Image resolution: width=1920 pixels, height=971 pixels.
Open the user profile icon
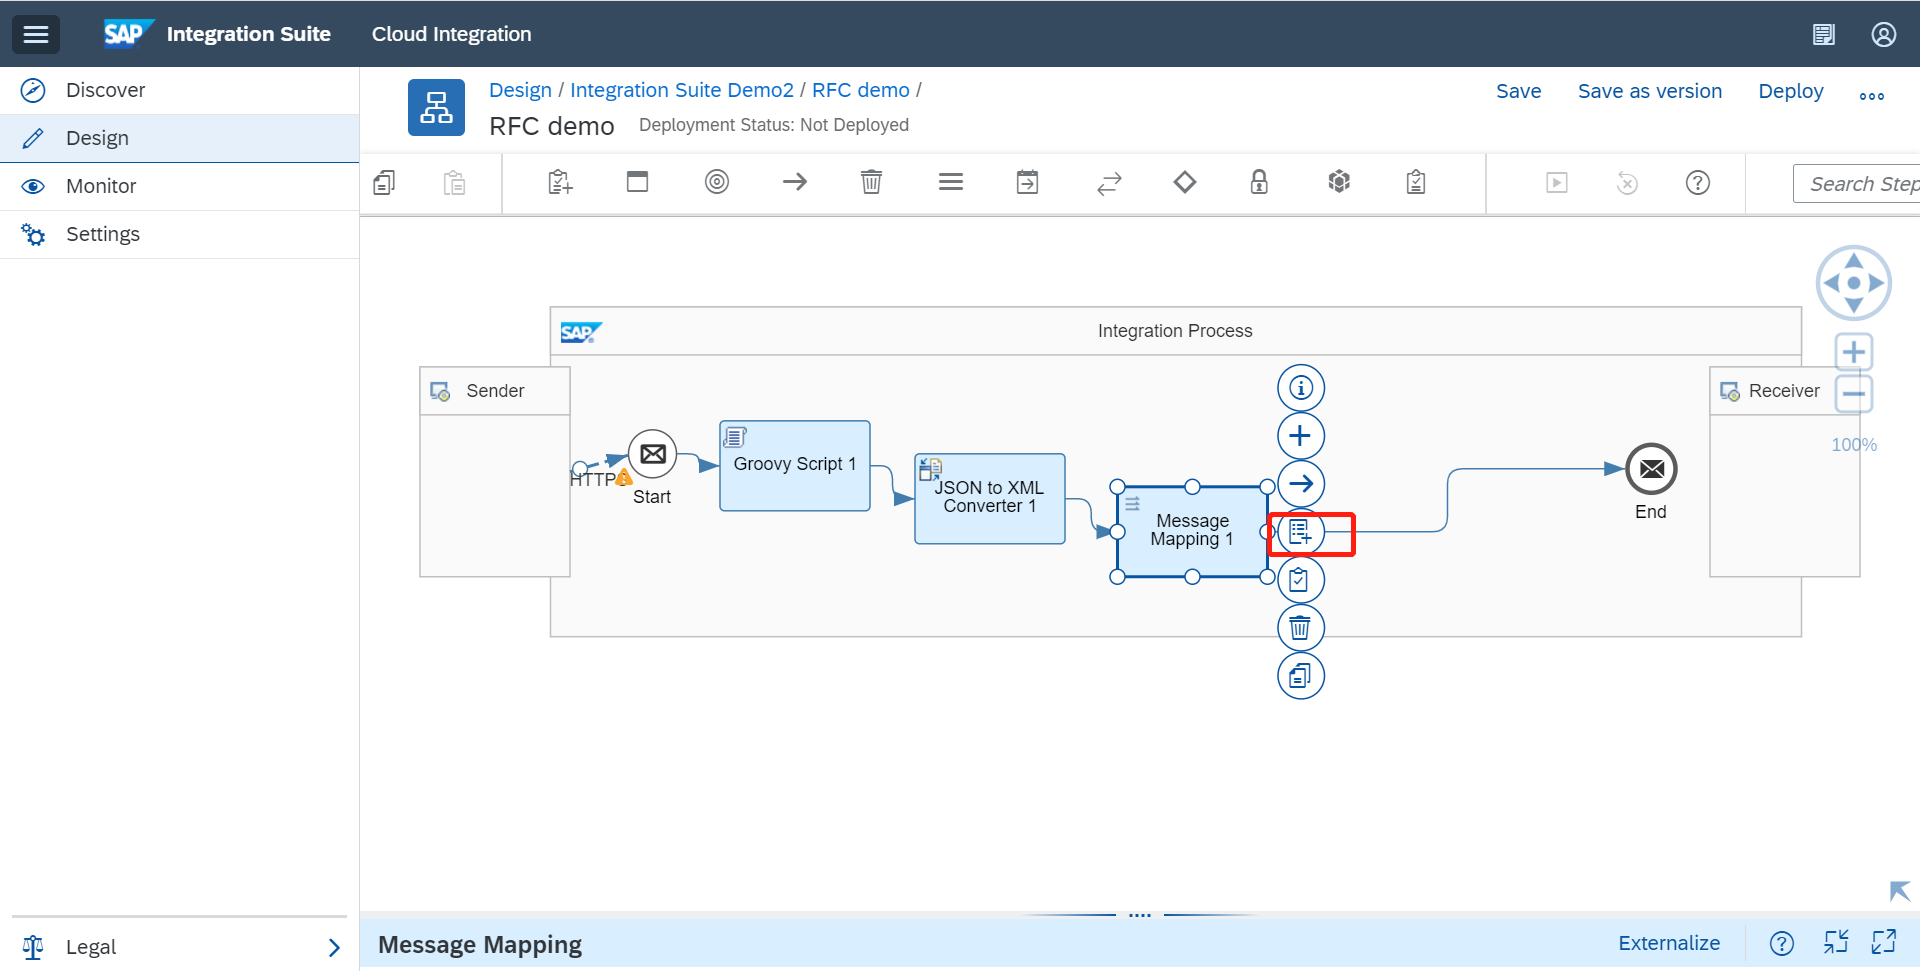click(1884, 35)
